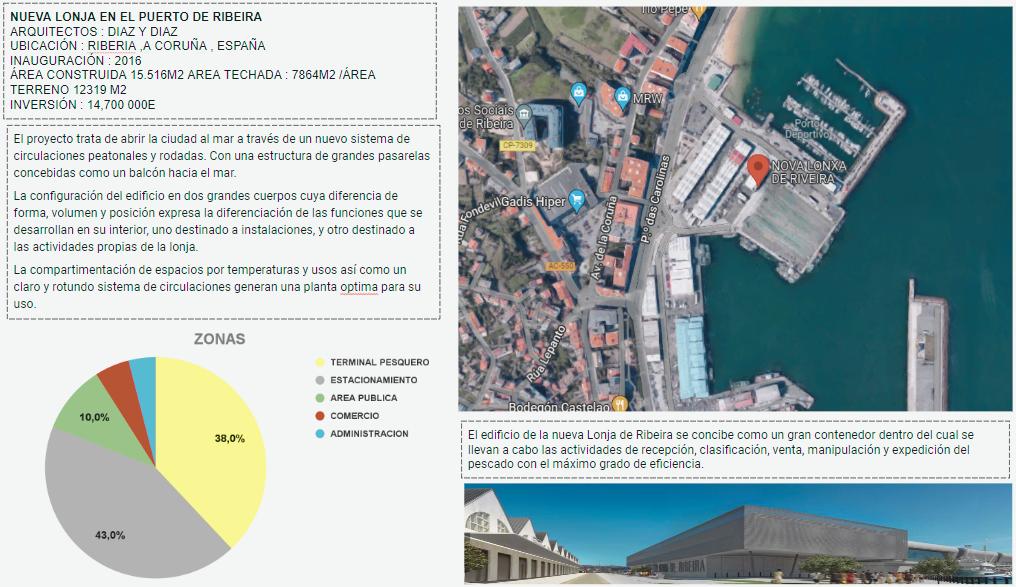Image resolution: width=1016 pixels, height=587 pixels.
Task: Click the Rúa Lepanto street label
Action: (x=548, y=354)
